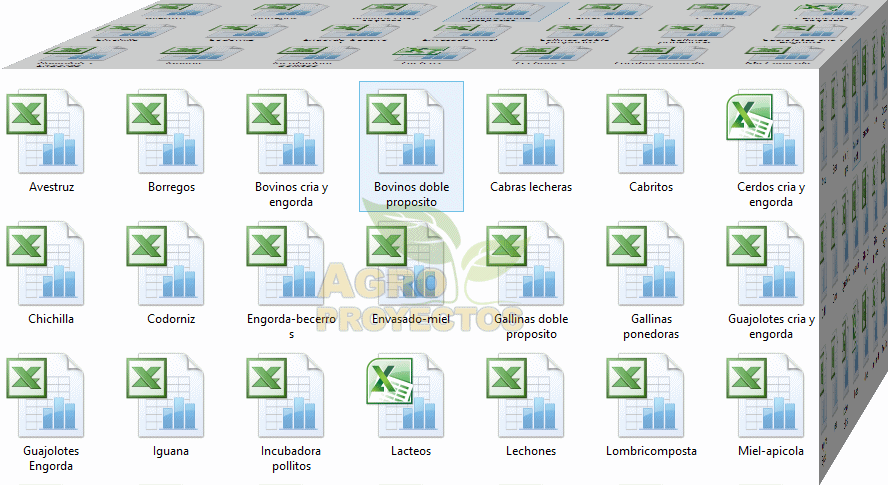Click the Engorda-becerros file icon
The width and height of the screenshot is (888, 485).
[x=285, y=264]
